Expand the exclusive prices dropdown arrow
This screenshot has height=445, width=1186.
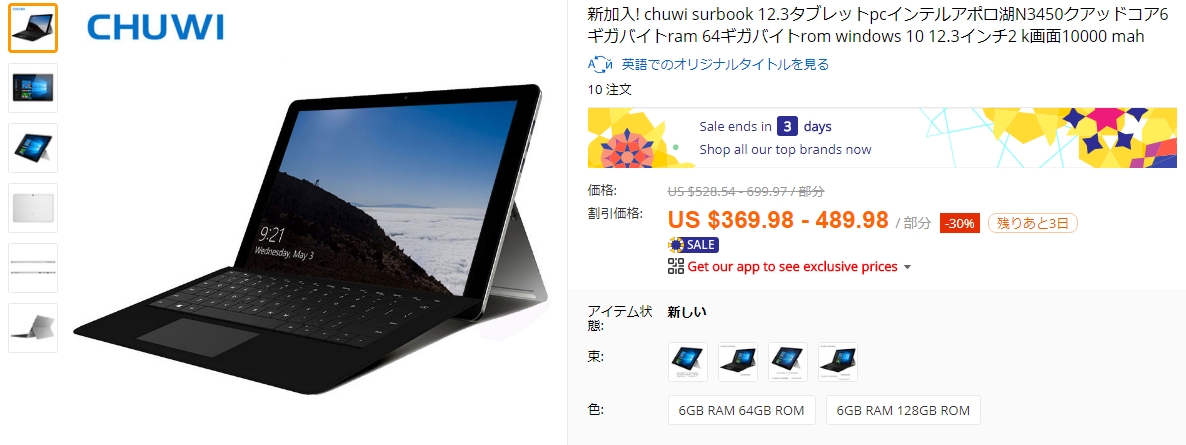908,267
